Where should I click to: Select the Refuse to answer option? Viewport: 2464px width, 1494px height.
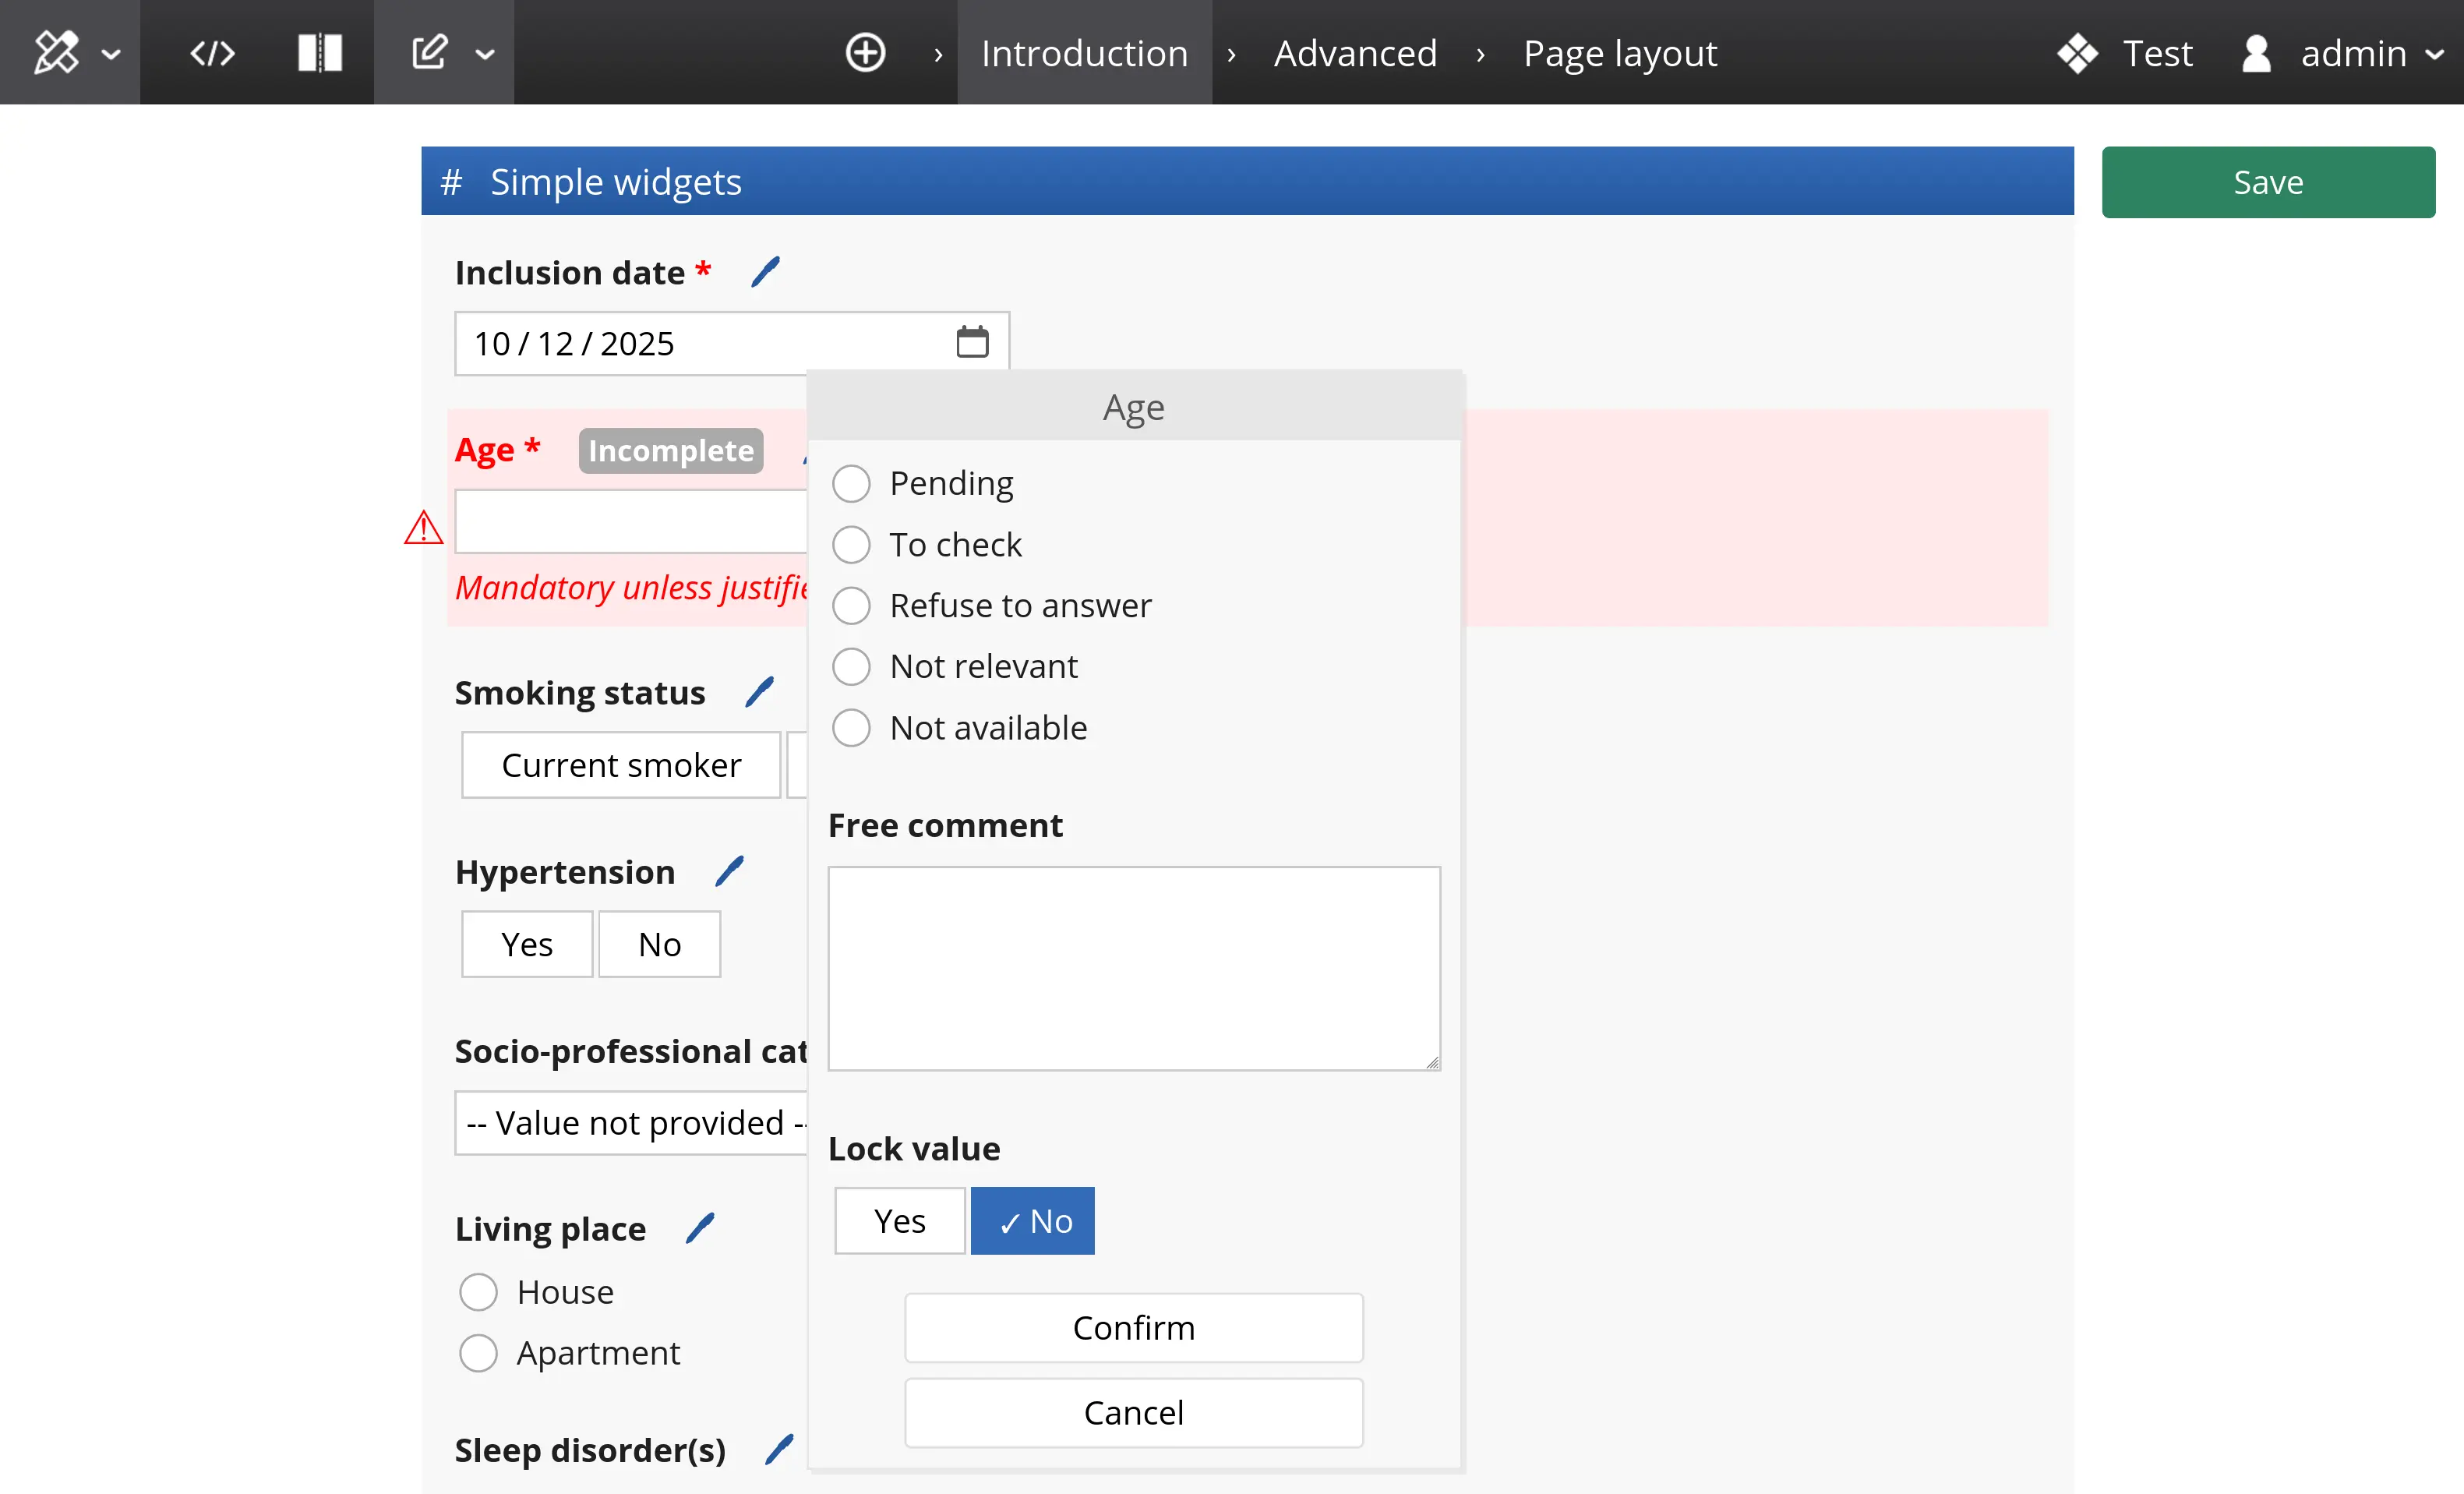[851, 606]
